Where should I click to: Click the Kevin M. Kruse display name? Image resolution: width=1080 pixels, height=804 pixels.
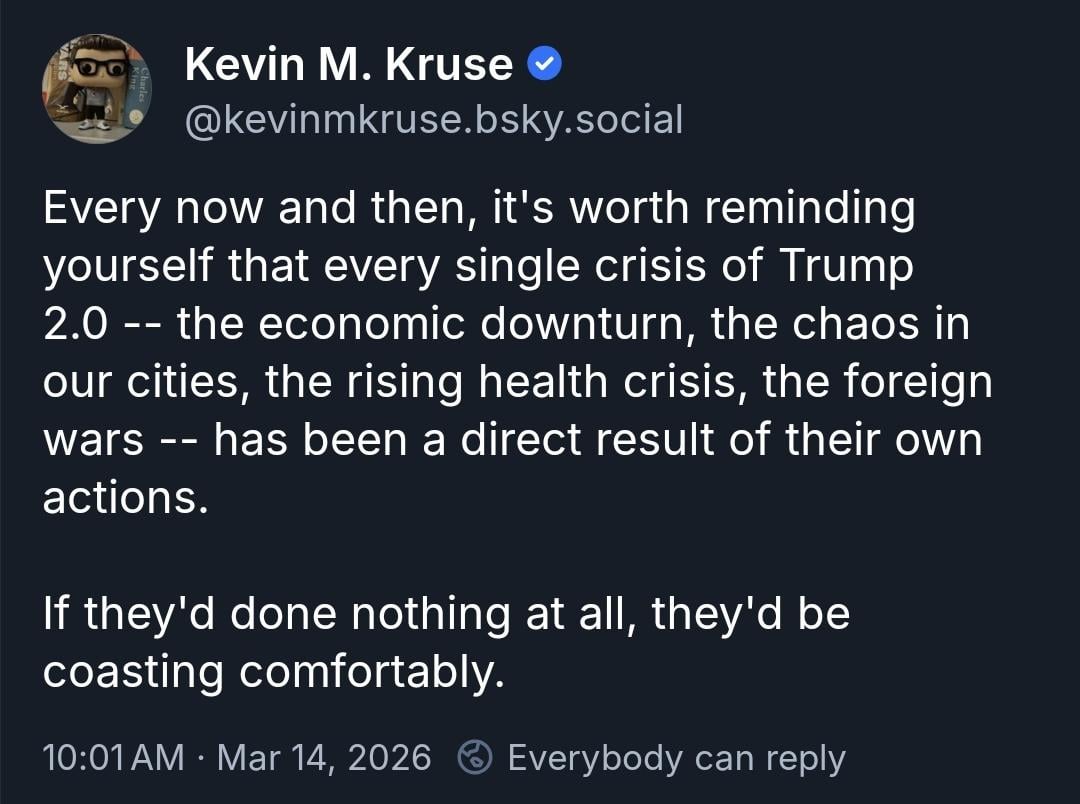tap(349, 65)
